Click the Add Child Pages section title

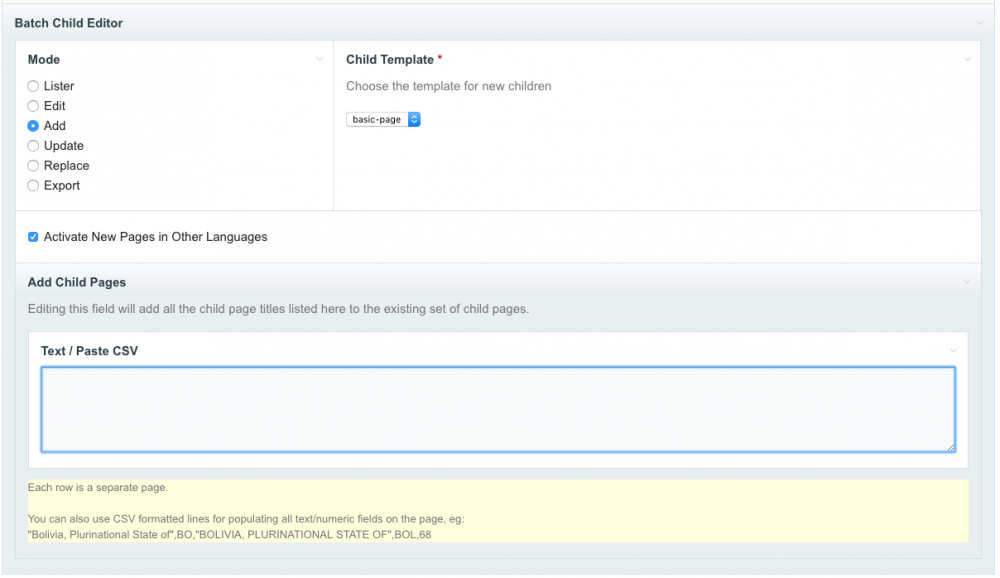(76, 283)
